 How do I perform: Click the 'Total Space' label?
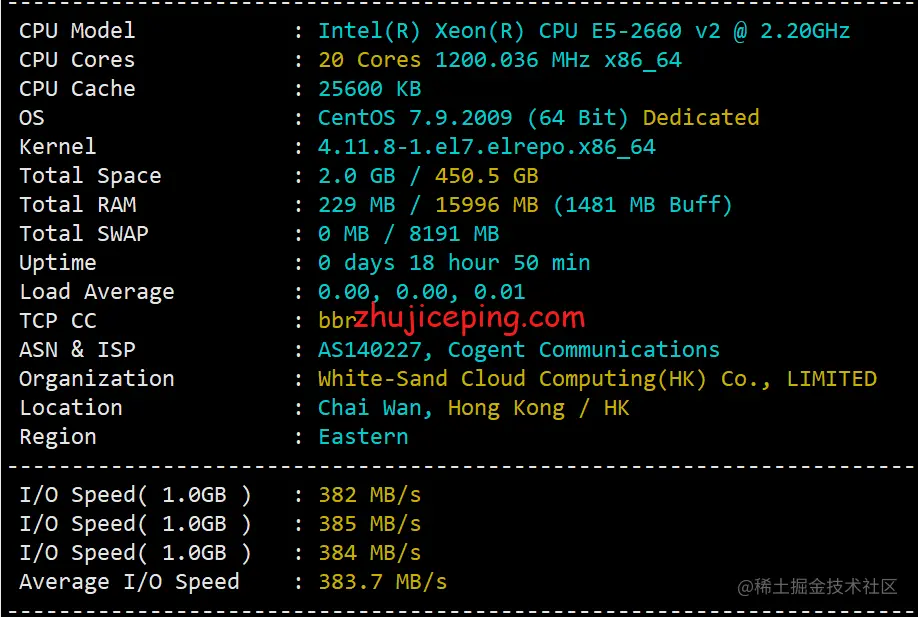click(90, 176)
